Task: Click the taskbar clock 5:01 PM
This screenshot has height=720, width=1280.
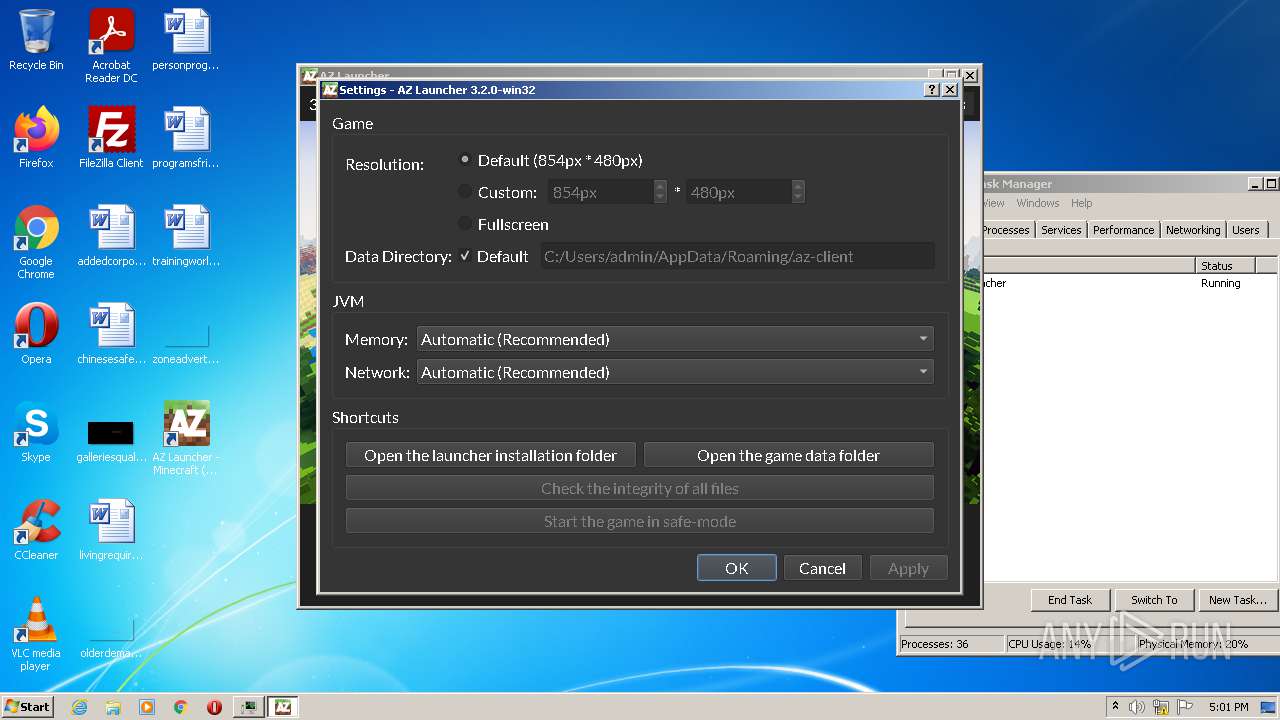Action: pyautogui.click(x=1228, y=707)
